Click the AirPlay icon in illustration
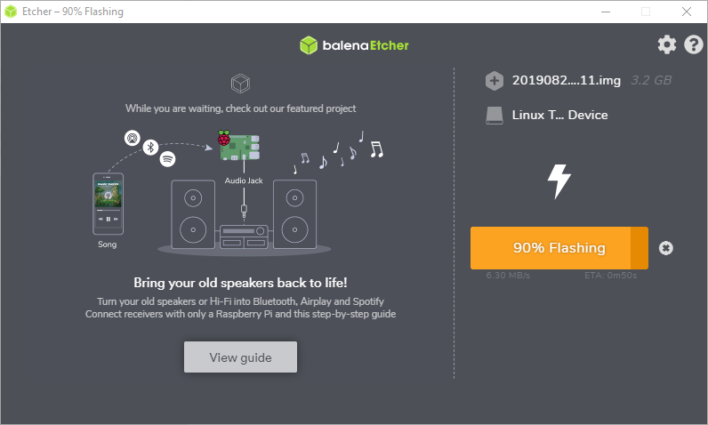 pyautogui.click(x=131, y=136)
